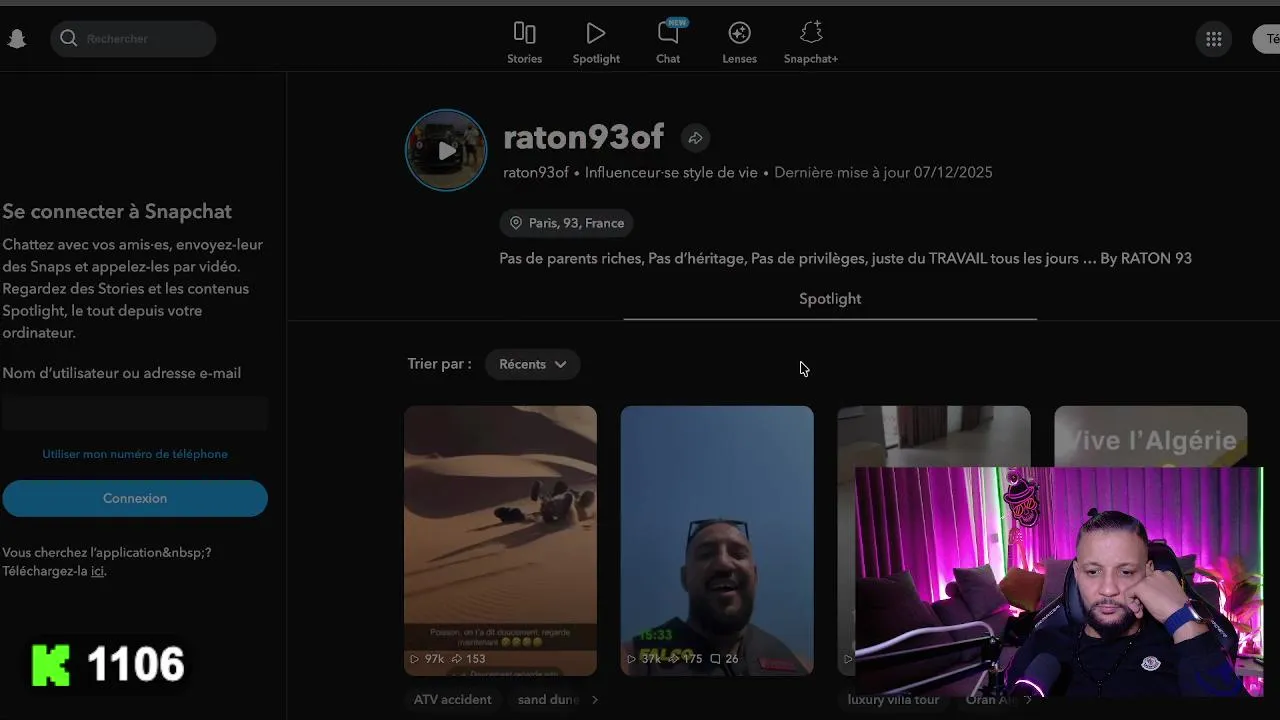Click the luxury villa tour tag

coord(893,700)
